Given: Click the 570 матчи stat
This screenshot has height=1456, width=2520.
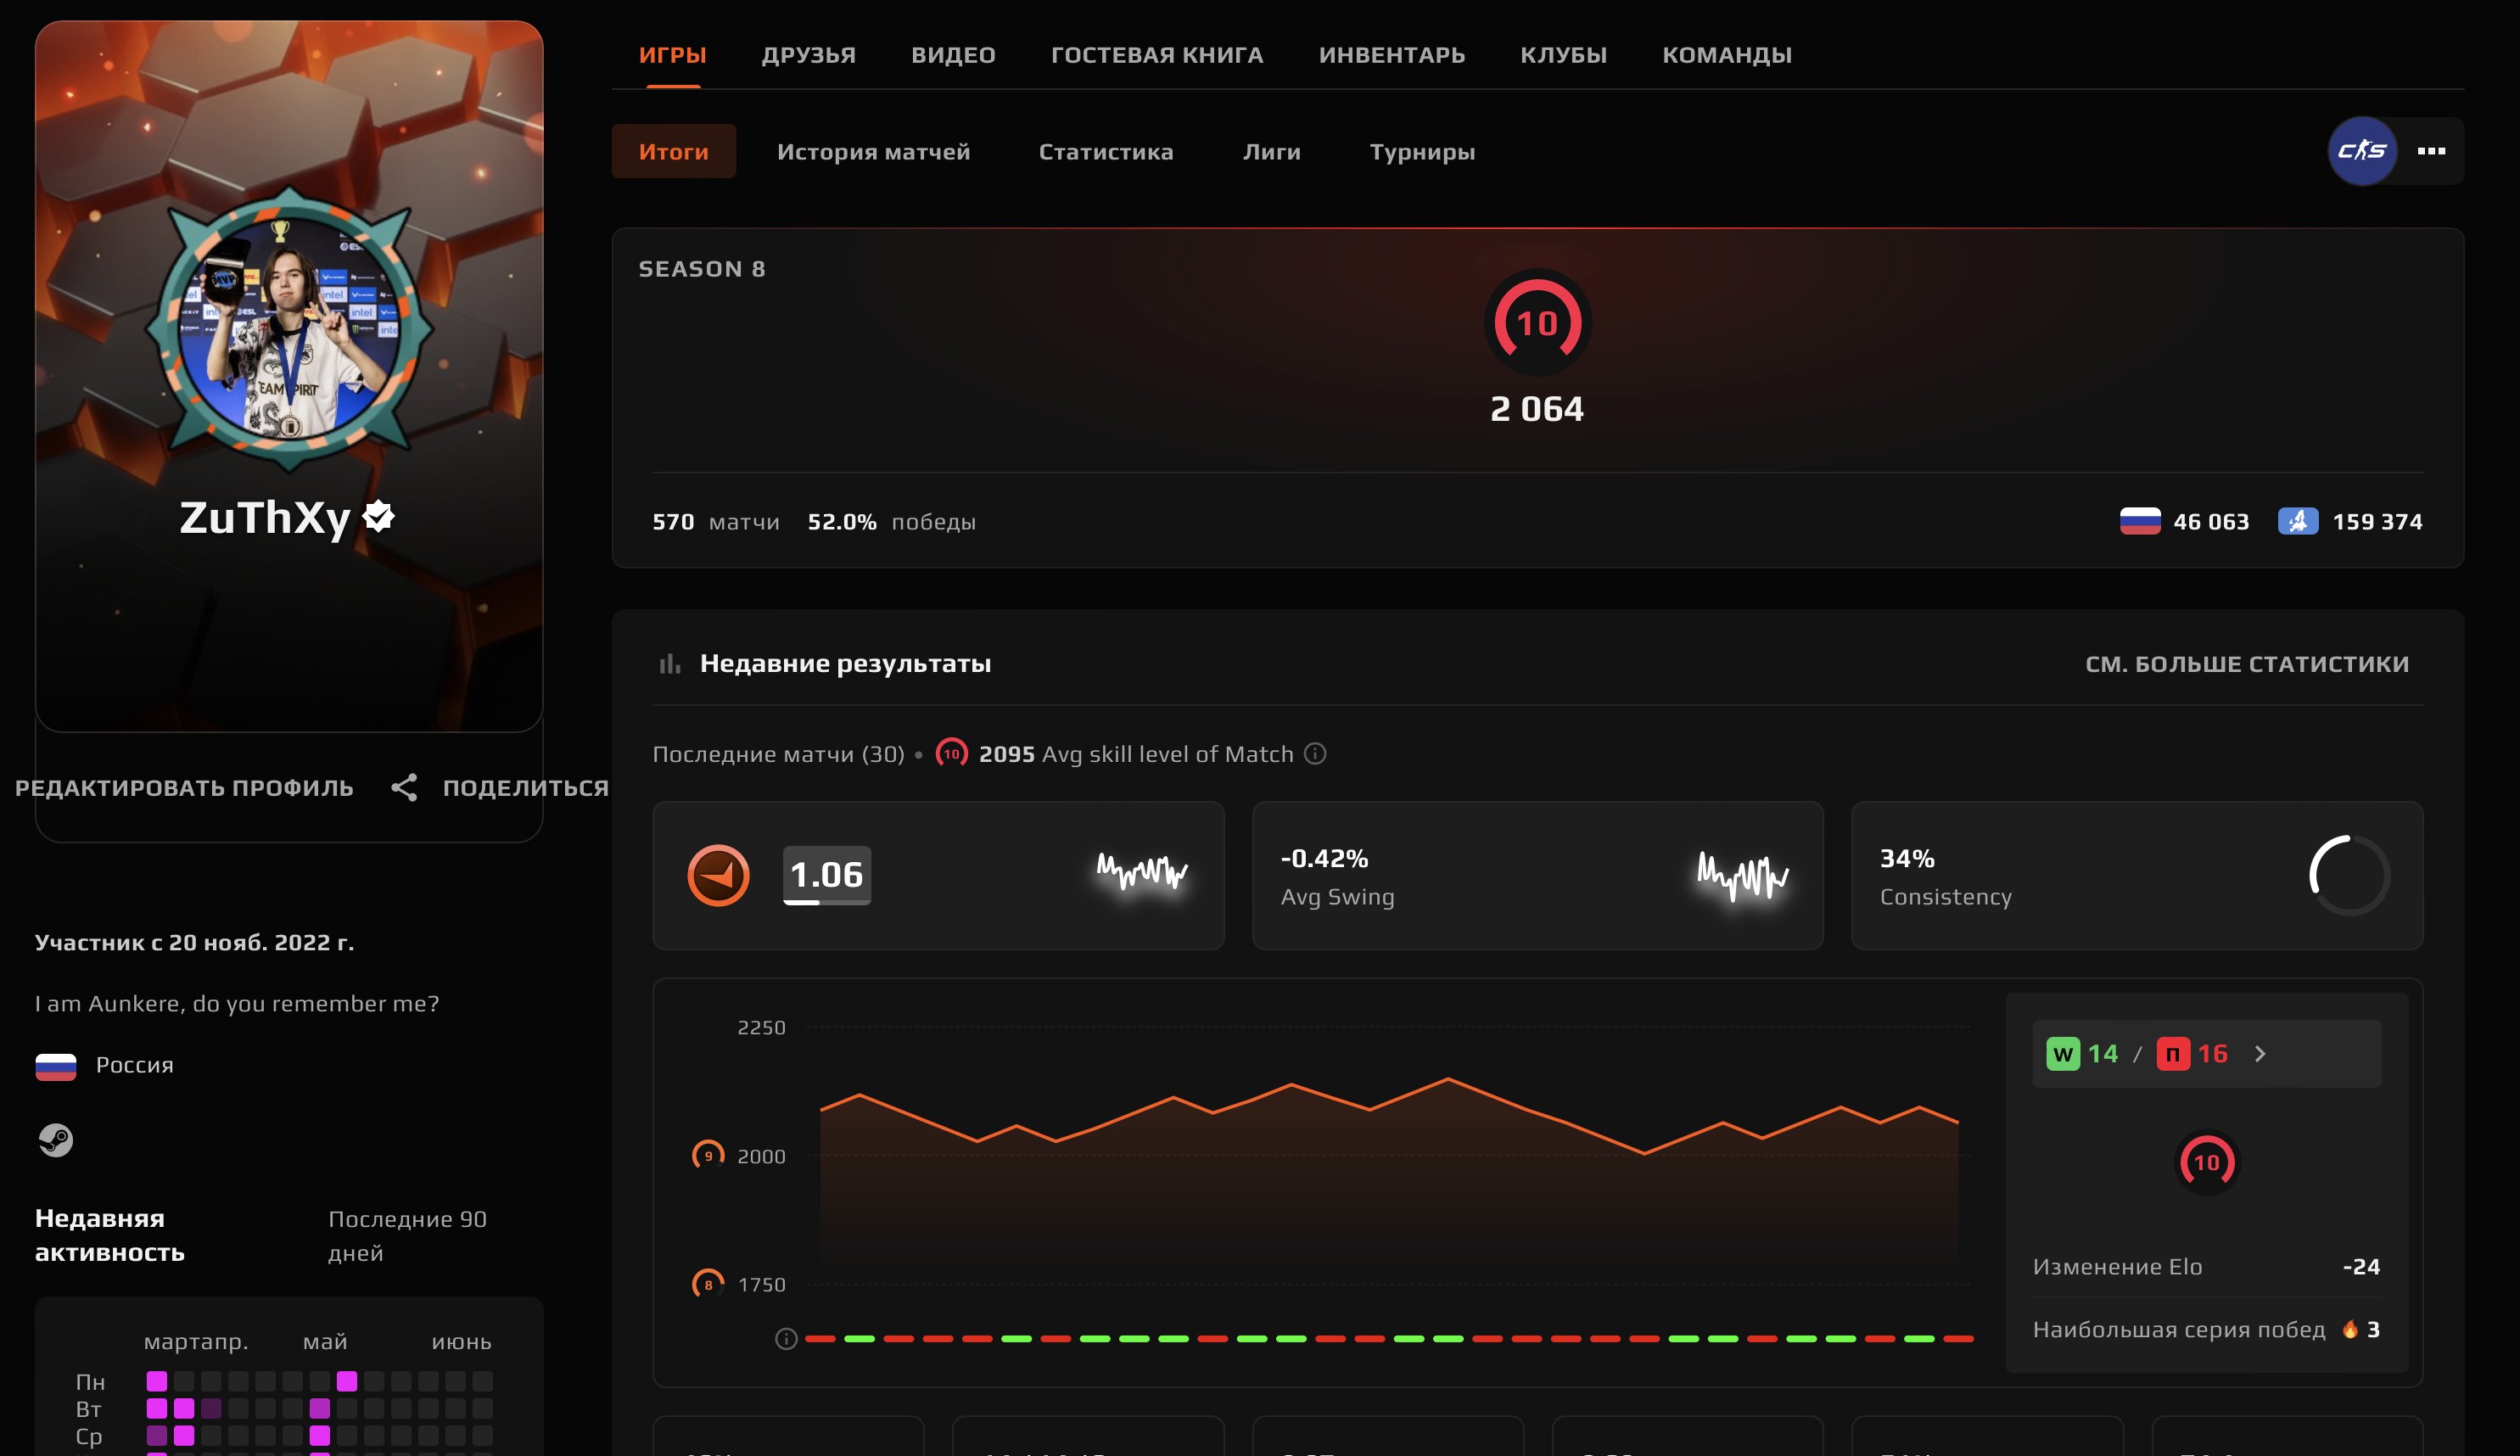Looking at the screenshot, I should pos(716,521).
